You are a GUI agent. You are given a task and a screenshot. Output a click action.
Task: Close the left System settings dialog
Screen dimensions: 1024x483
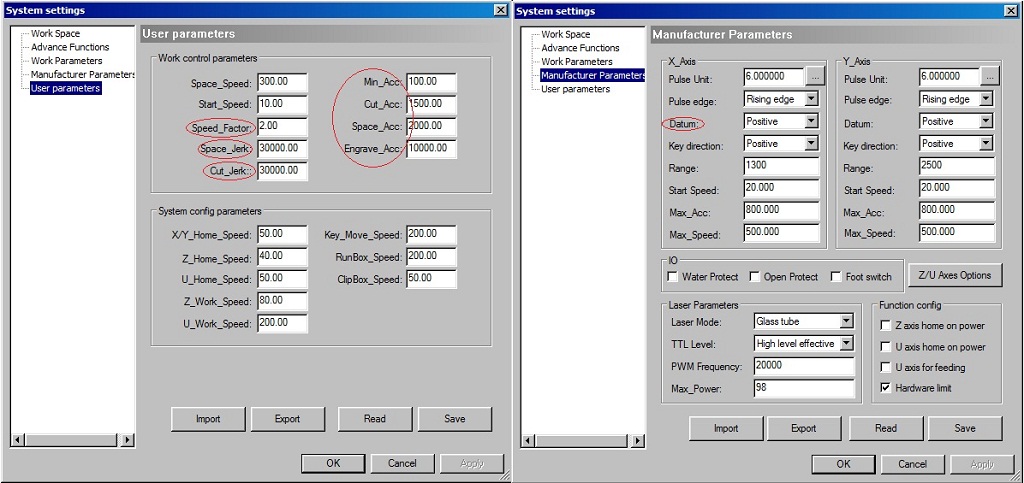click(500, 10)
